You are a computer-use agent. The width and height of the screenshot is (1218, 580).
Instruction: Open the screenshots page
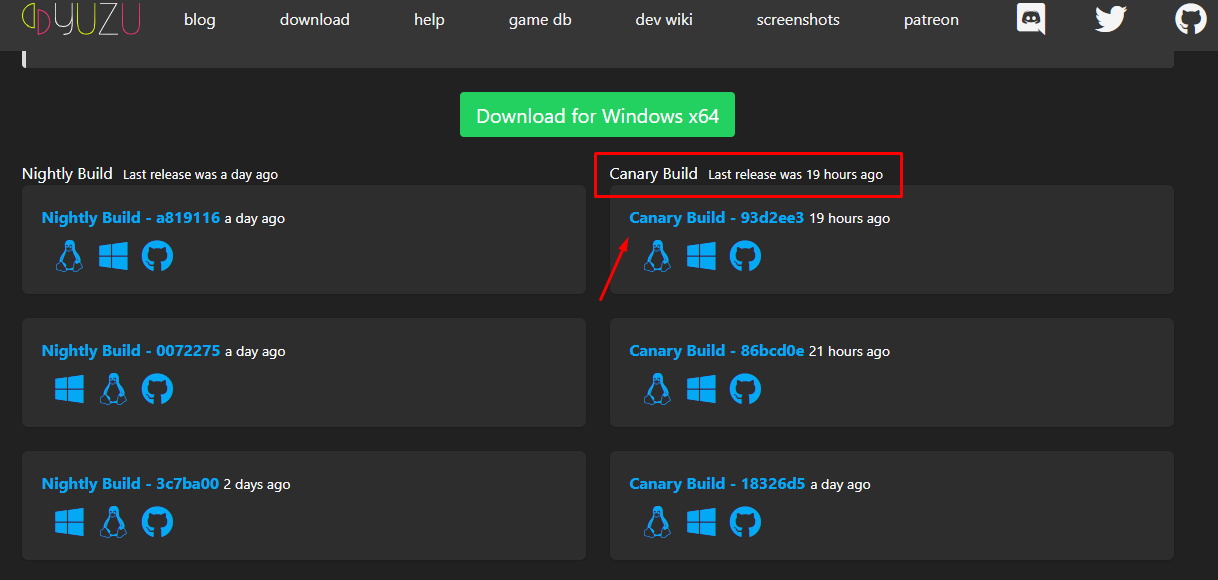[x=798, y=20]
